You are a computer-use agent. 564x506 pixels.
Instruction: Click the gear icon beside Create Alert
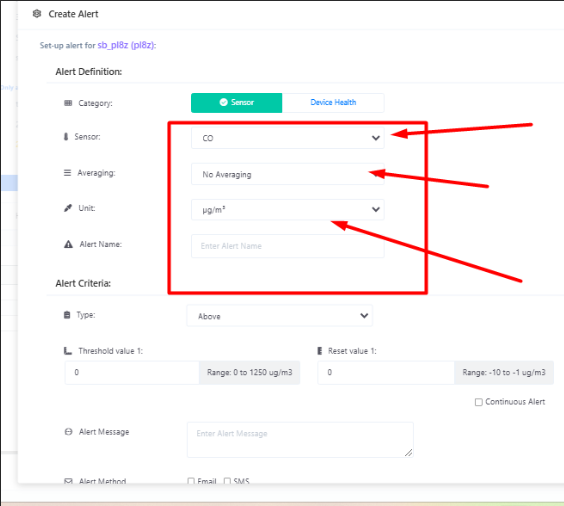37,14
